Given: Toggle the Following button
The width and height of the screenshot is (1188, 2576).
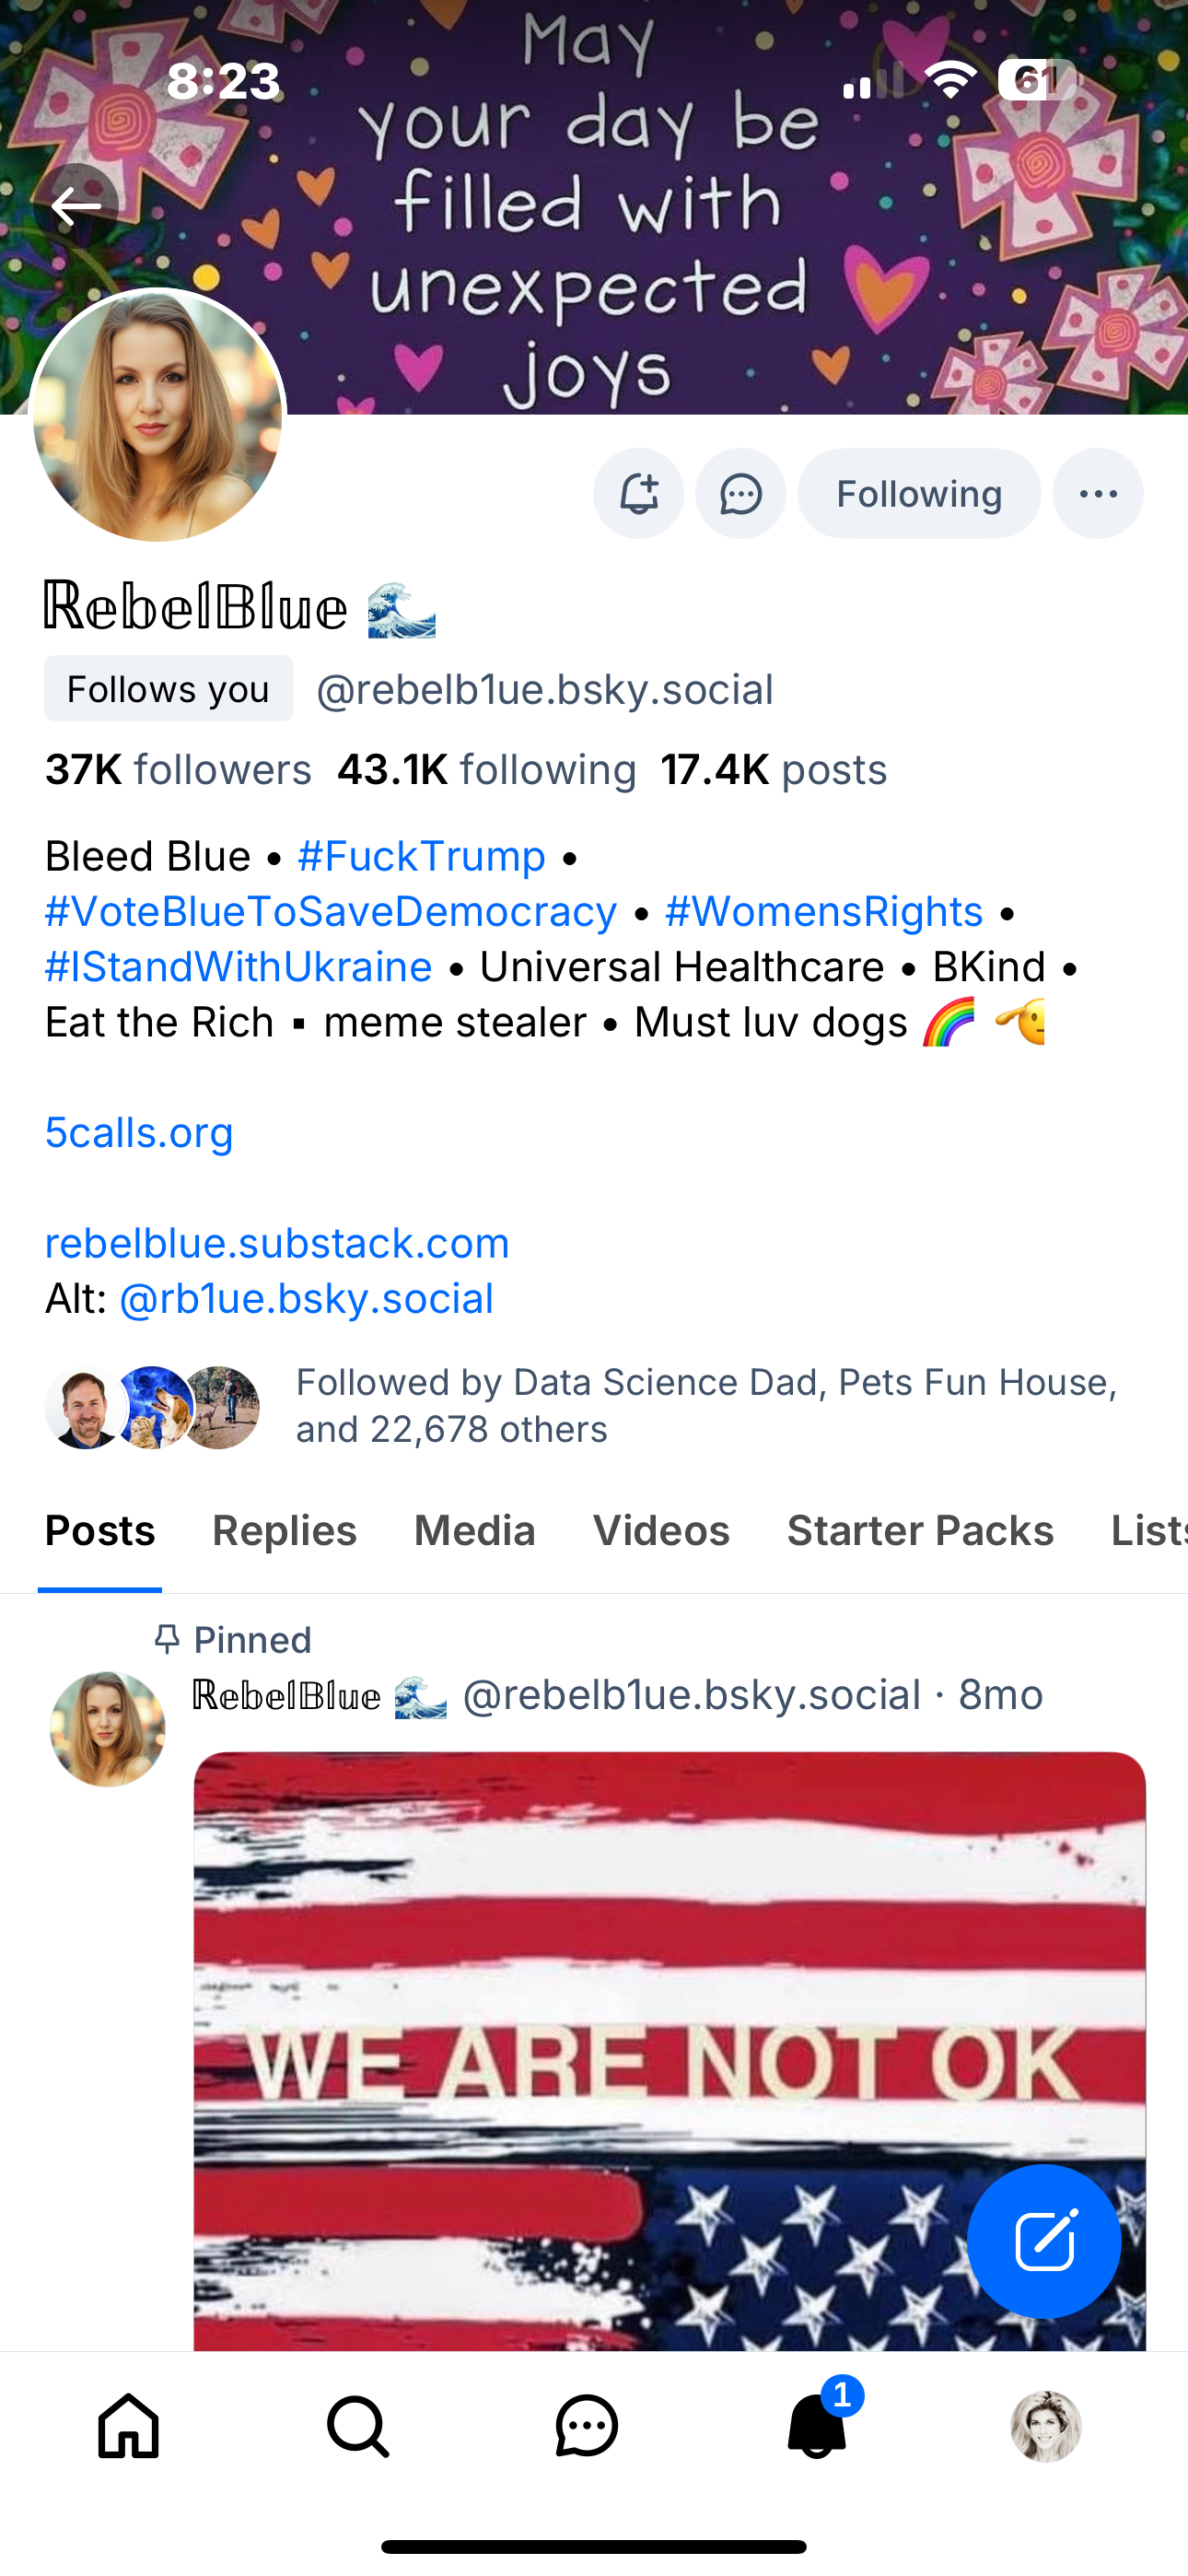Looking at the screenshot, I should (x=919, y=494).
